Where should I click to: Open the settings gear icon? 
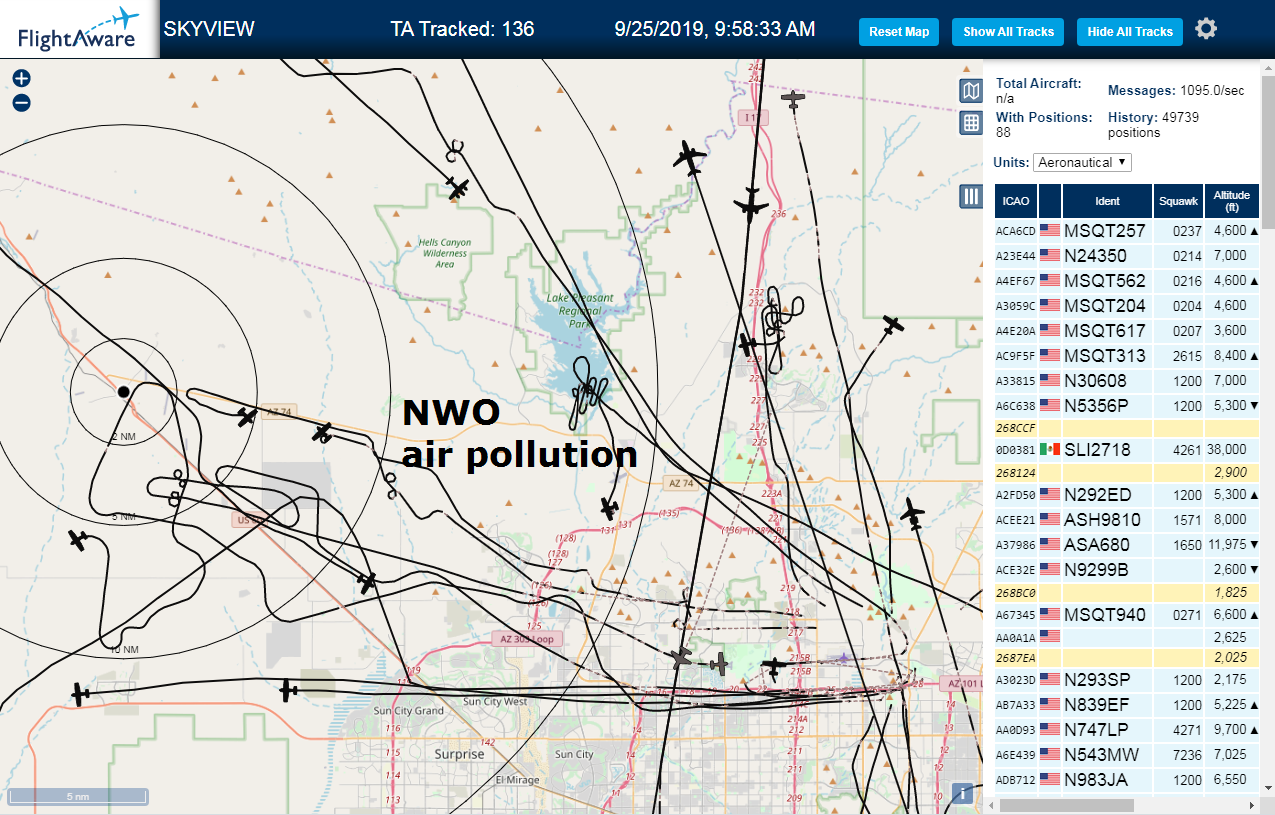[1206, 29]
